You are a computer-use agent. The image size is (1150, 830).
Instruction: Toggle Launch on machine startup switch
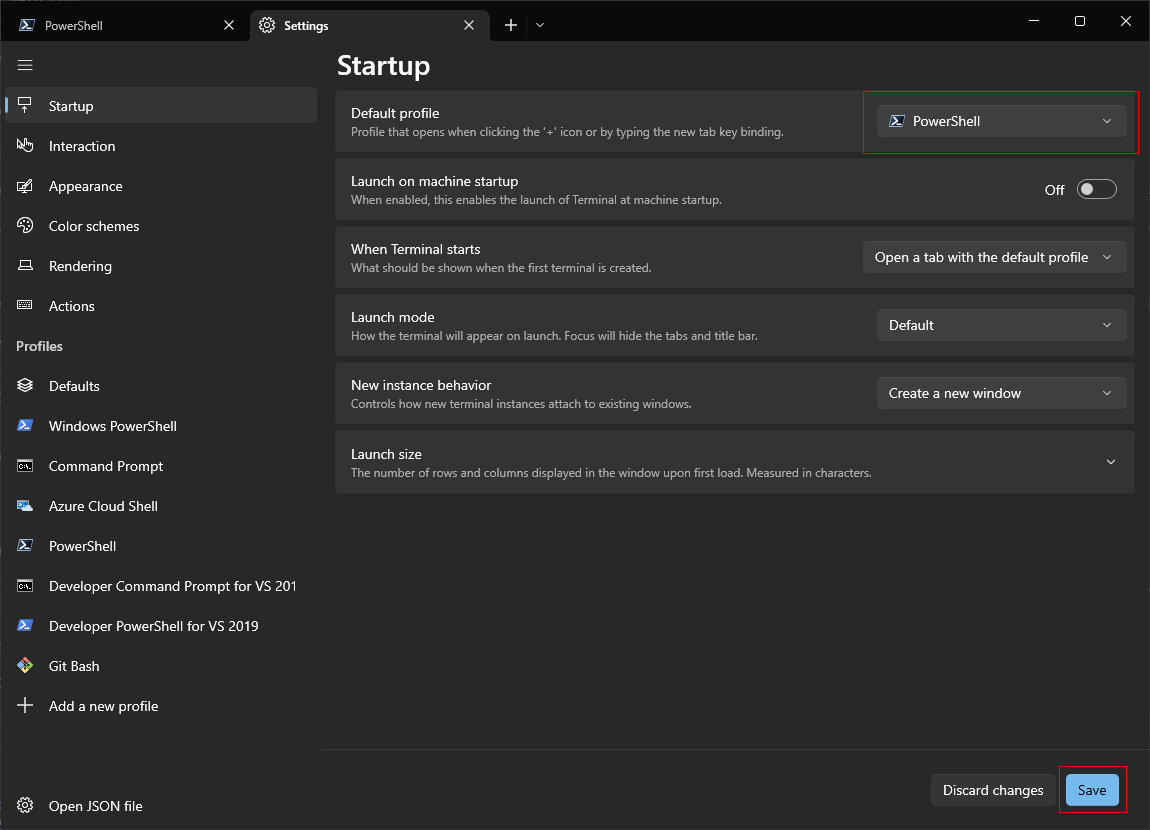pos(1096,189)
